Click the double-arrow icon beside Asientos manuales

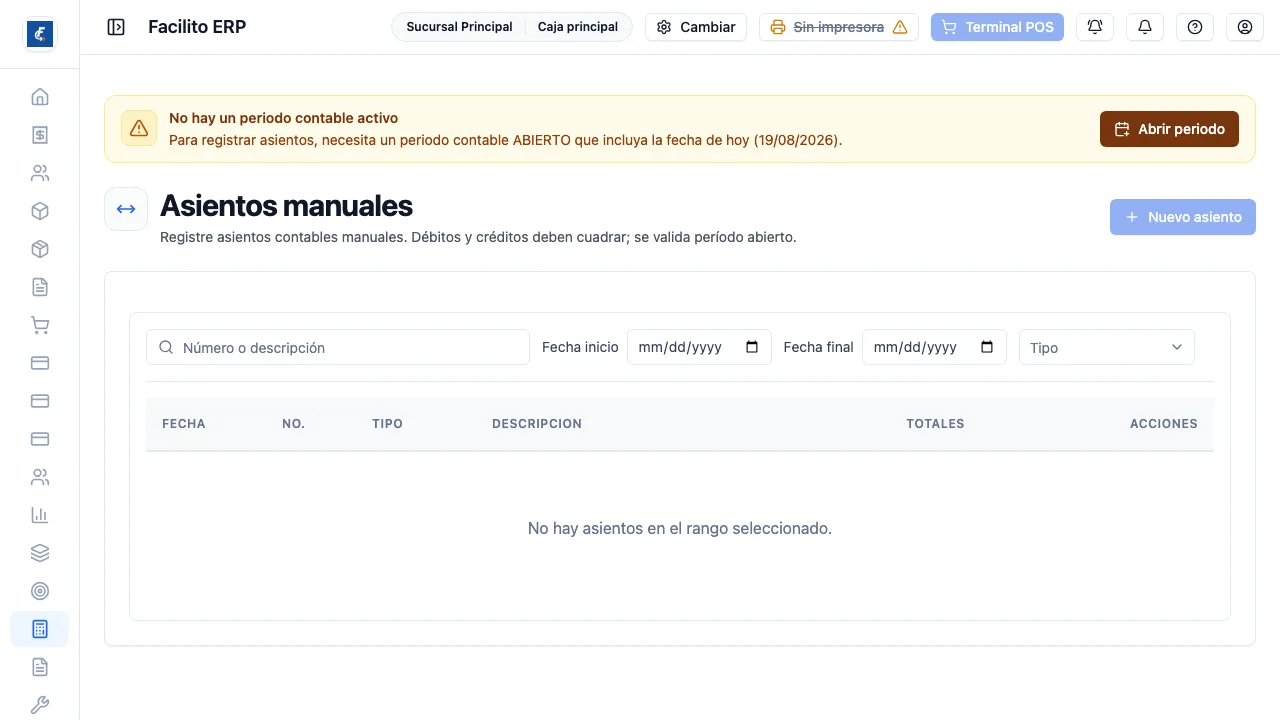(x=126, y=209)
